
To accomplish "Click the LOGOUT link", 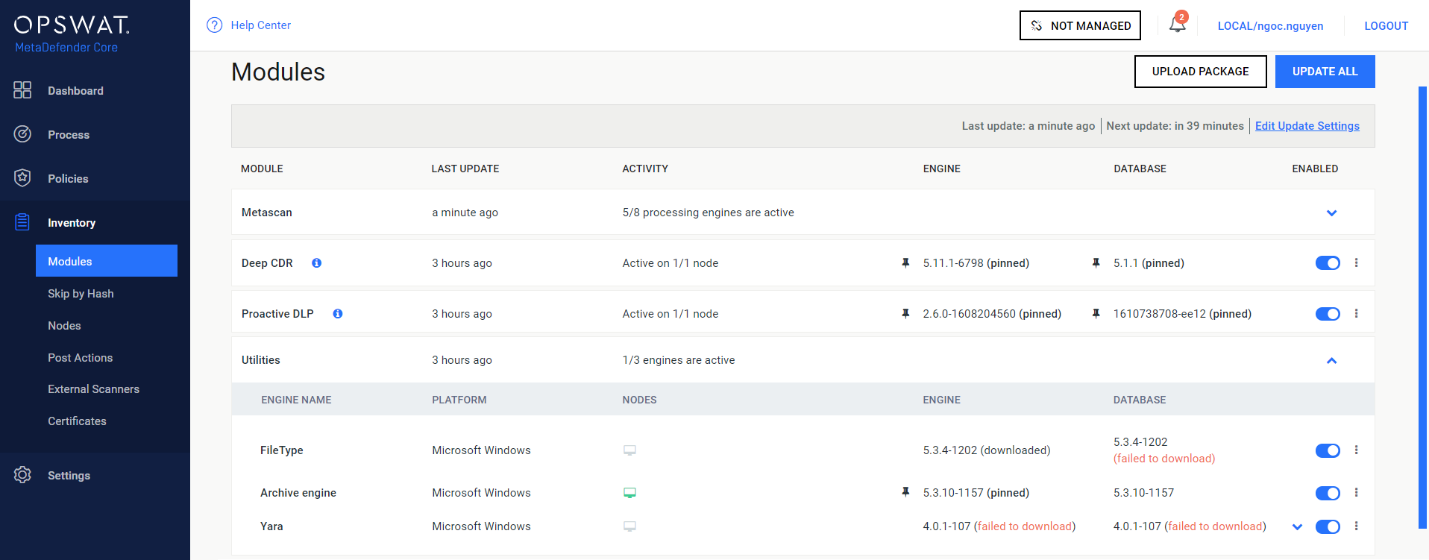I will [1386, 26].
